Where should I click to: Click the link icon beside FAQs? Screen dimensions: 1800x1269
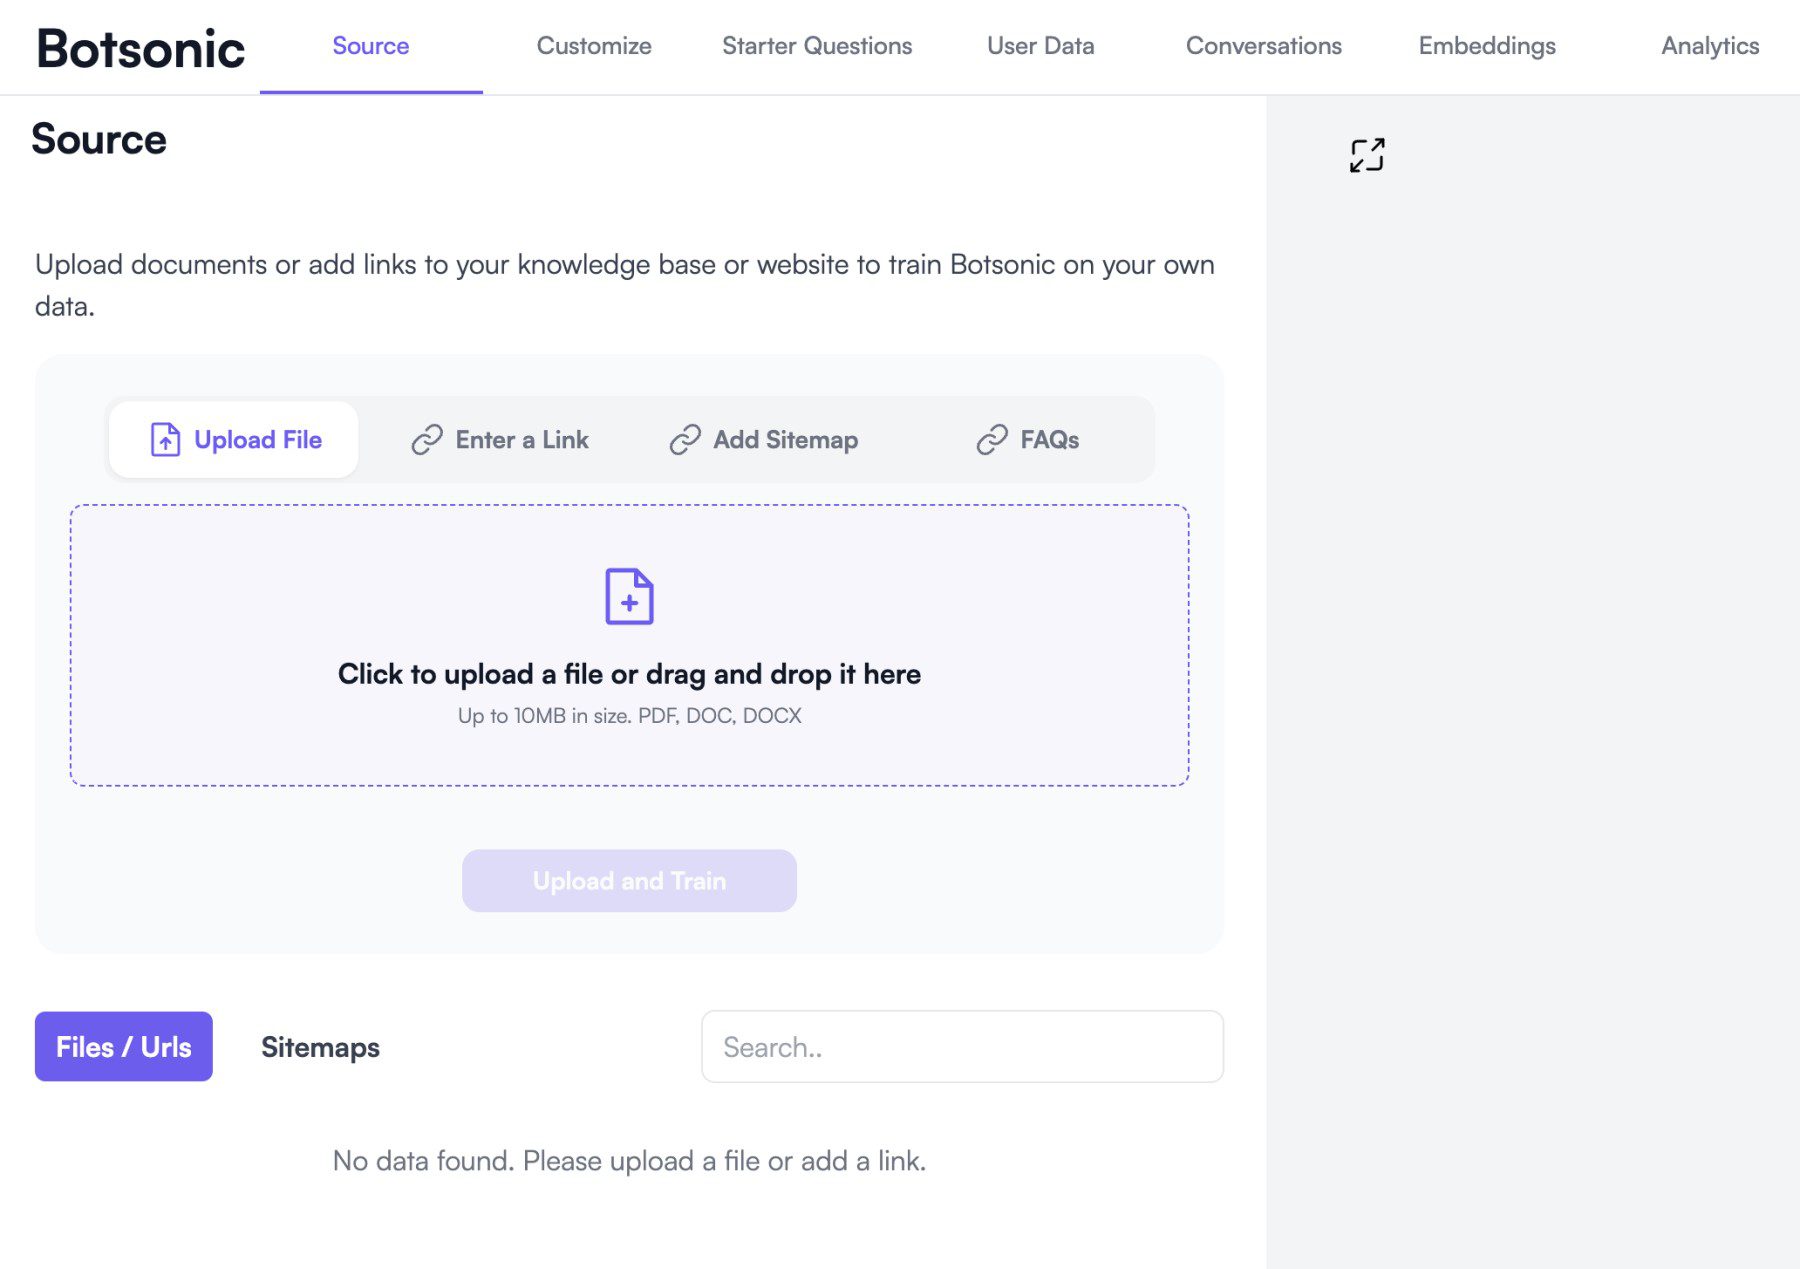click(991, 439)
